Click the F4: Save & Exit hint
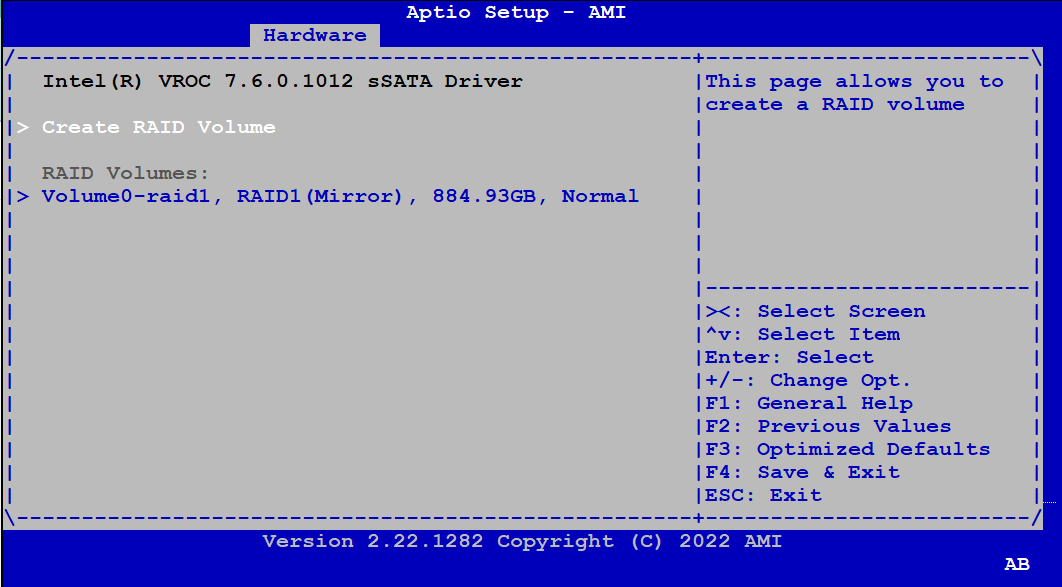 coord(803,473)
